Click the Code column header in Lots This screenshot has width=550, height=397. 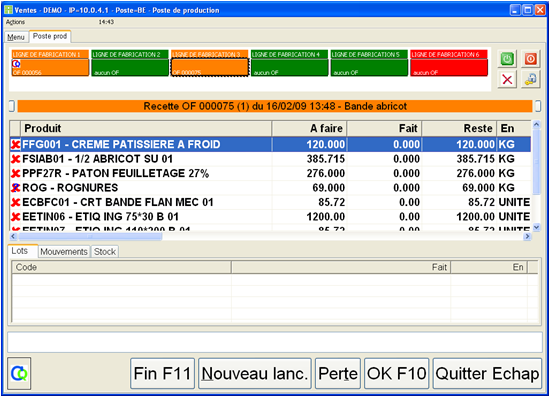[121, 267]
